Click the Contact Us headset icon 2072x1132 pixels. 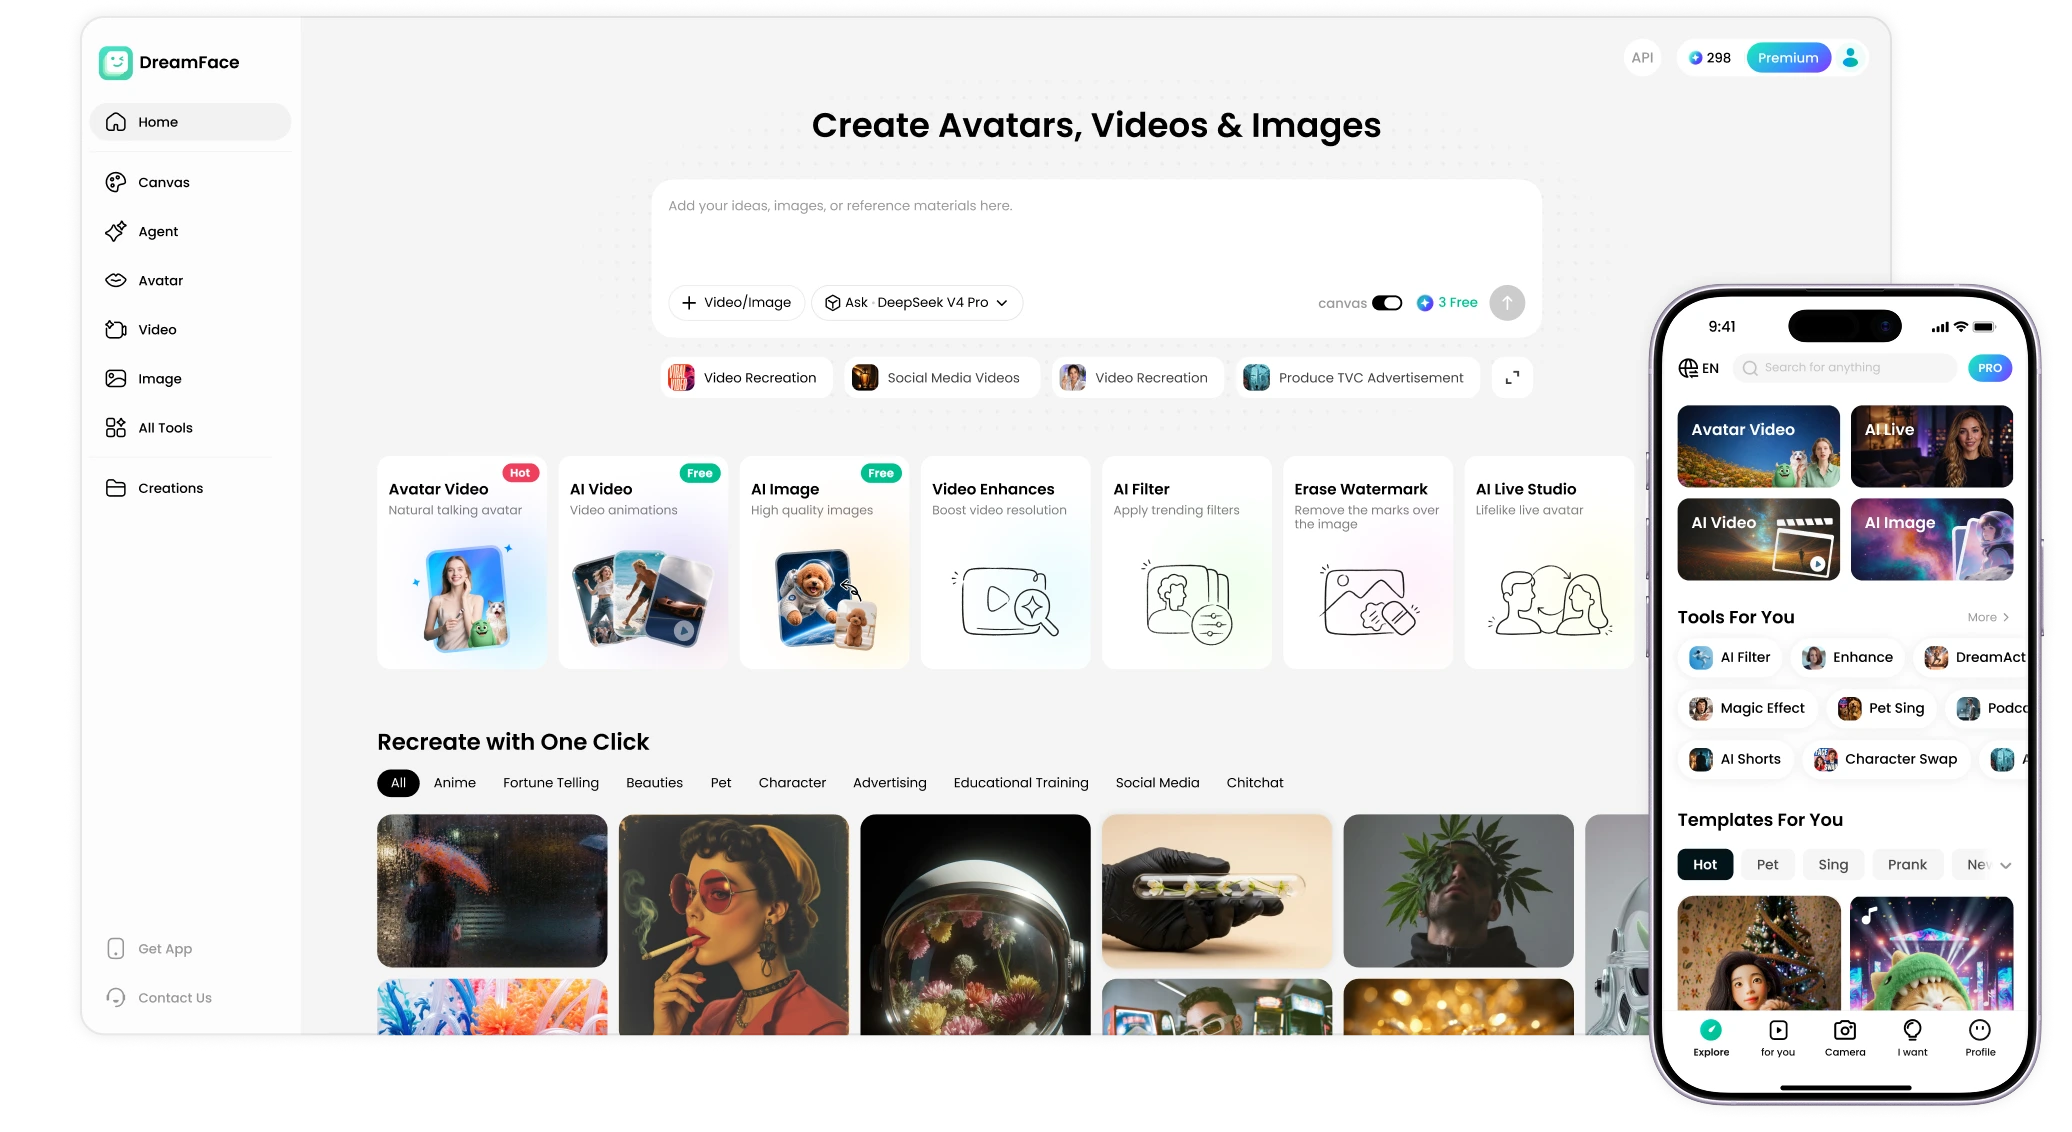pos(116,997)
